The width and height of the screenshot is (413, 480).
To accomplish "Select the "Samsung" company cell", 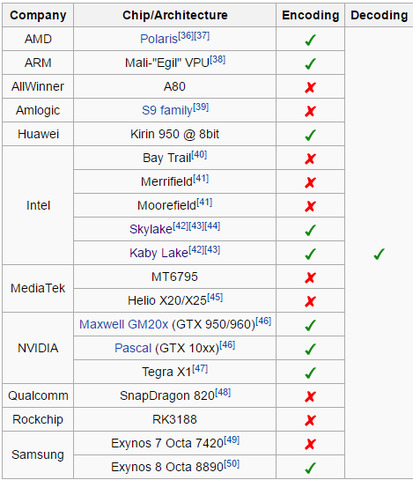I will (38, 455).
